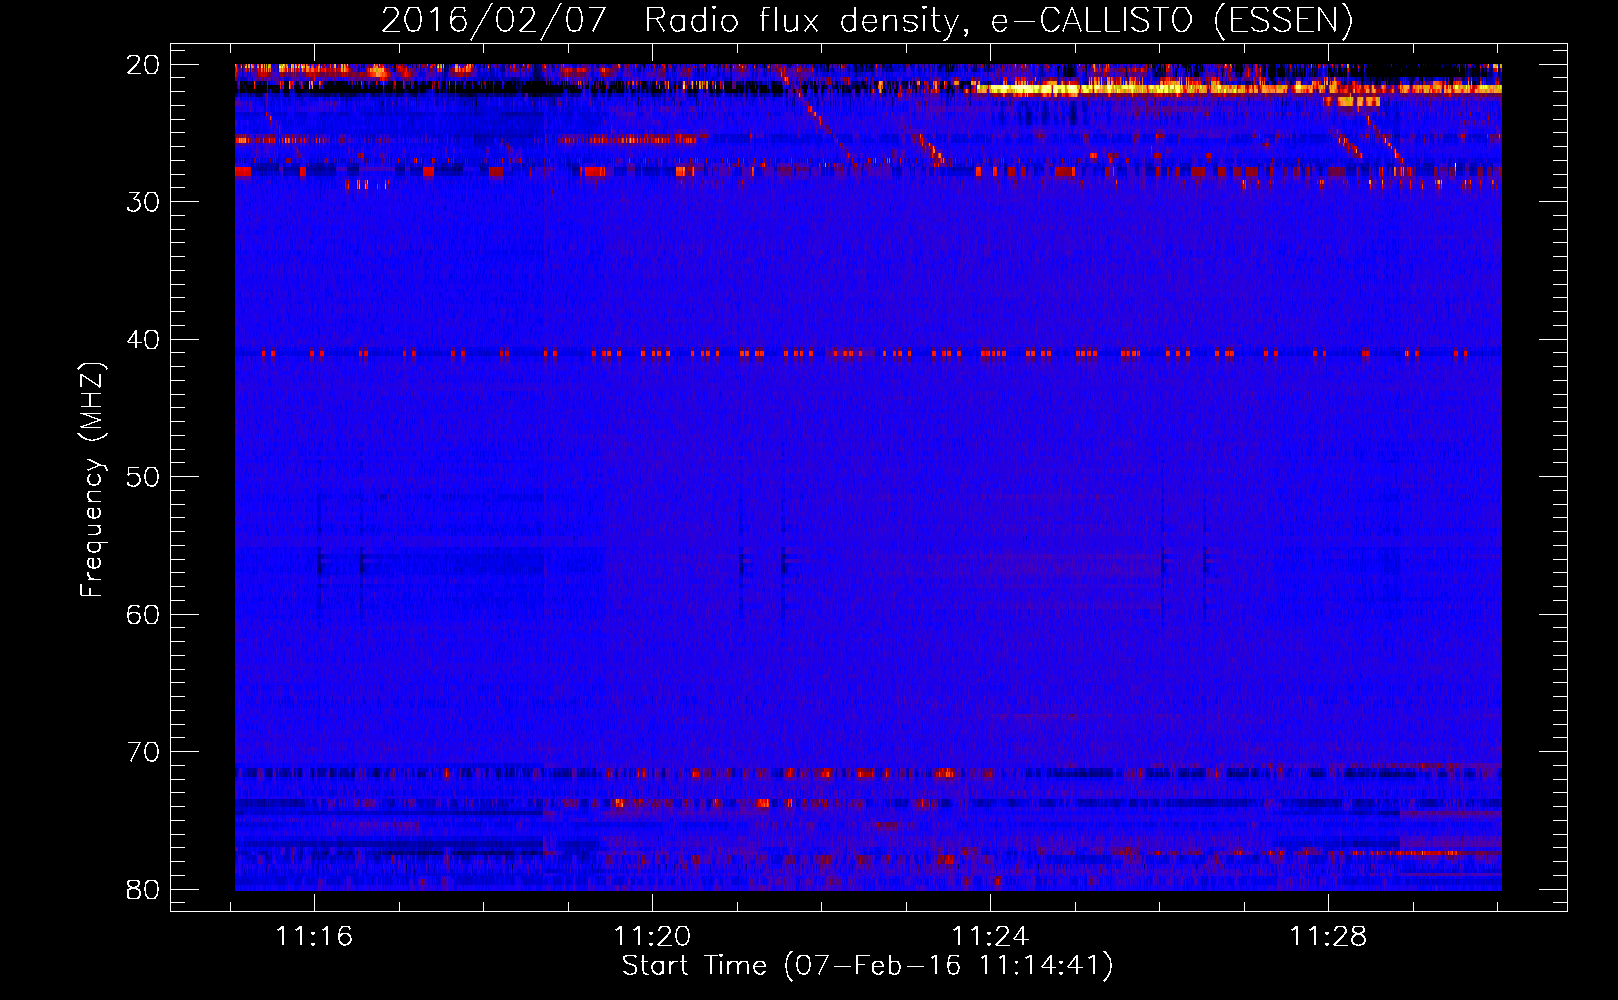The width and height of the screenshot is (1618, 1000).
Task: Click the '80' frequency tick label
Action: [x=144, y=889]
